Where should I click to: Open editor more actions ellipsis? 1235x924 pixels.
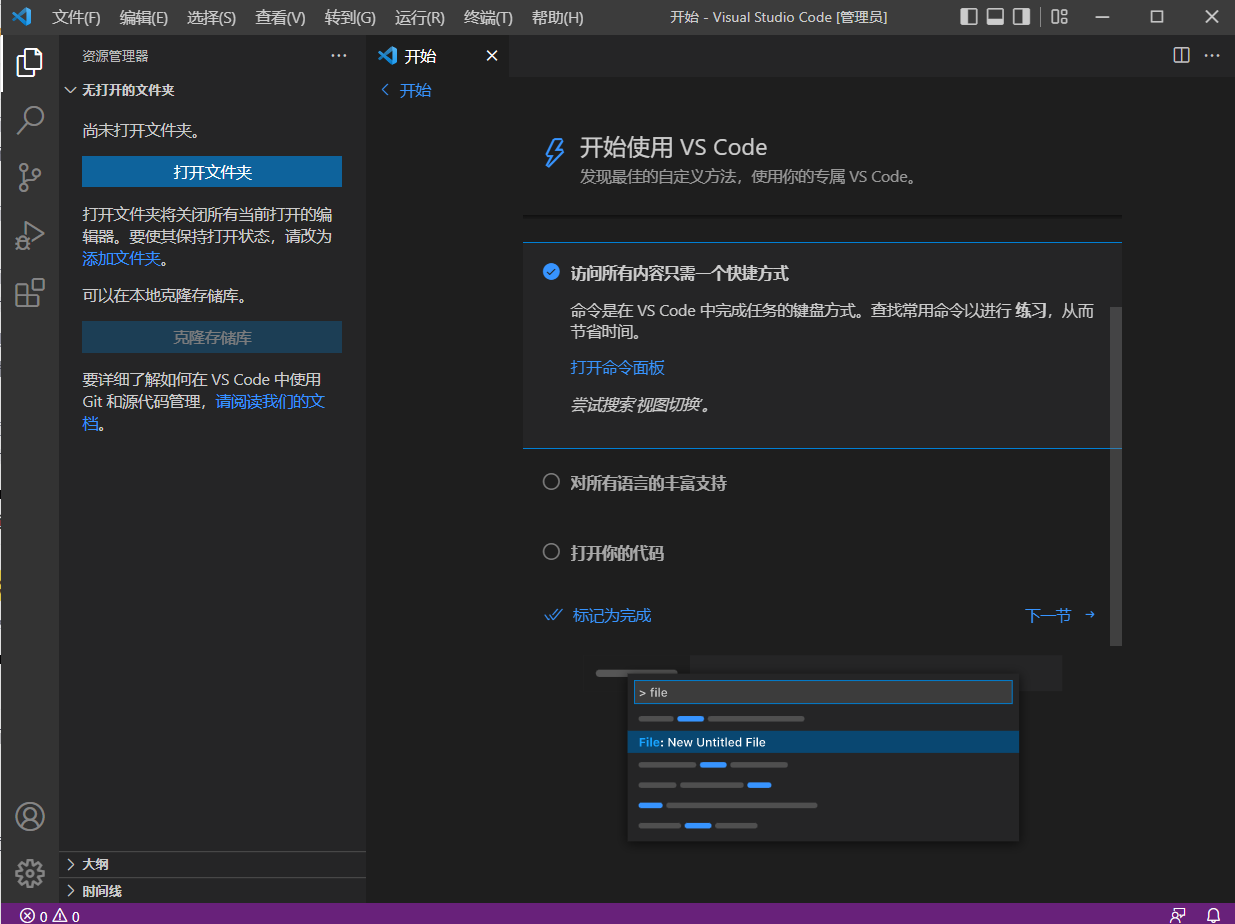1212,56
